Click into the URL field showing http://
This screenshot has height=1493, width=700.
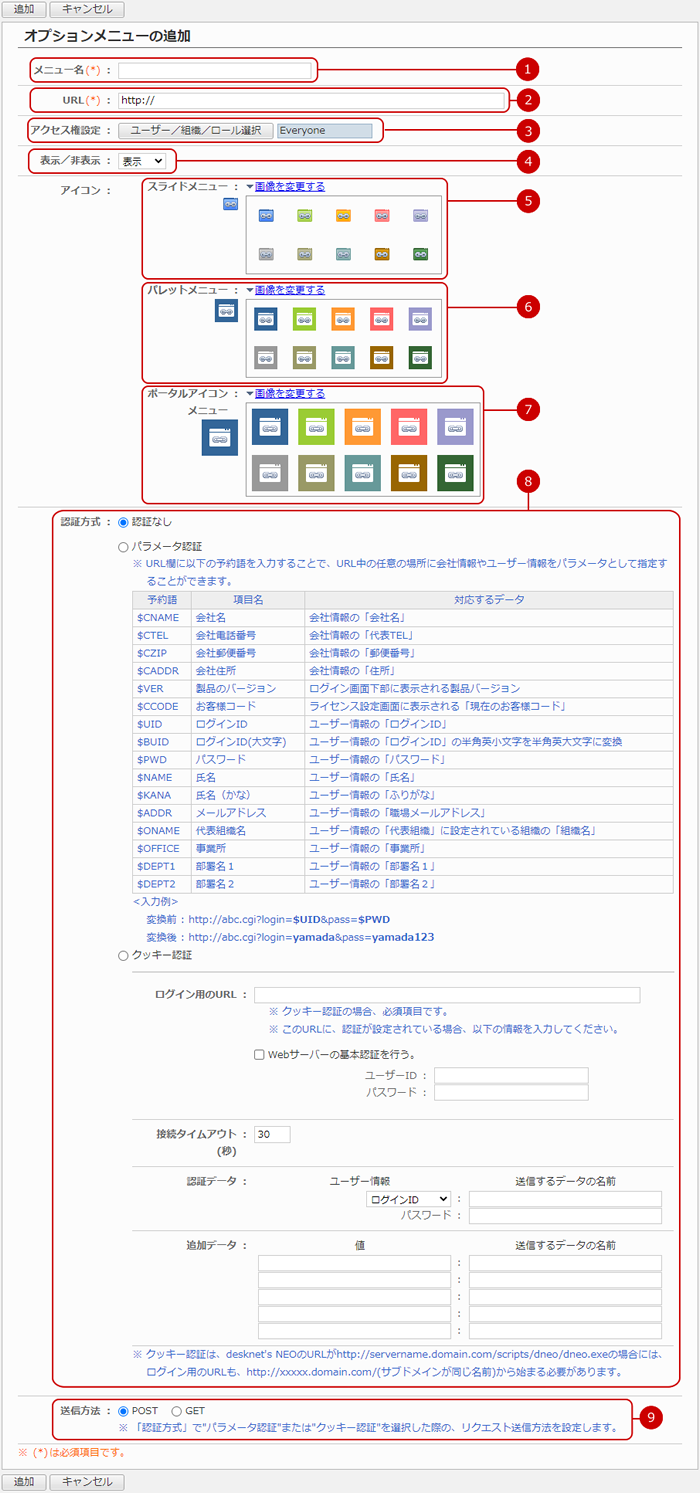click(312, 100)
